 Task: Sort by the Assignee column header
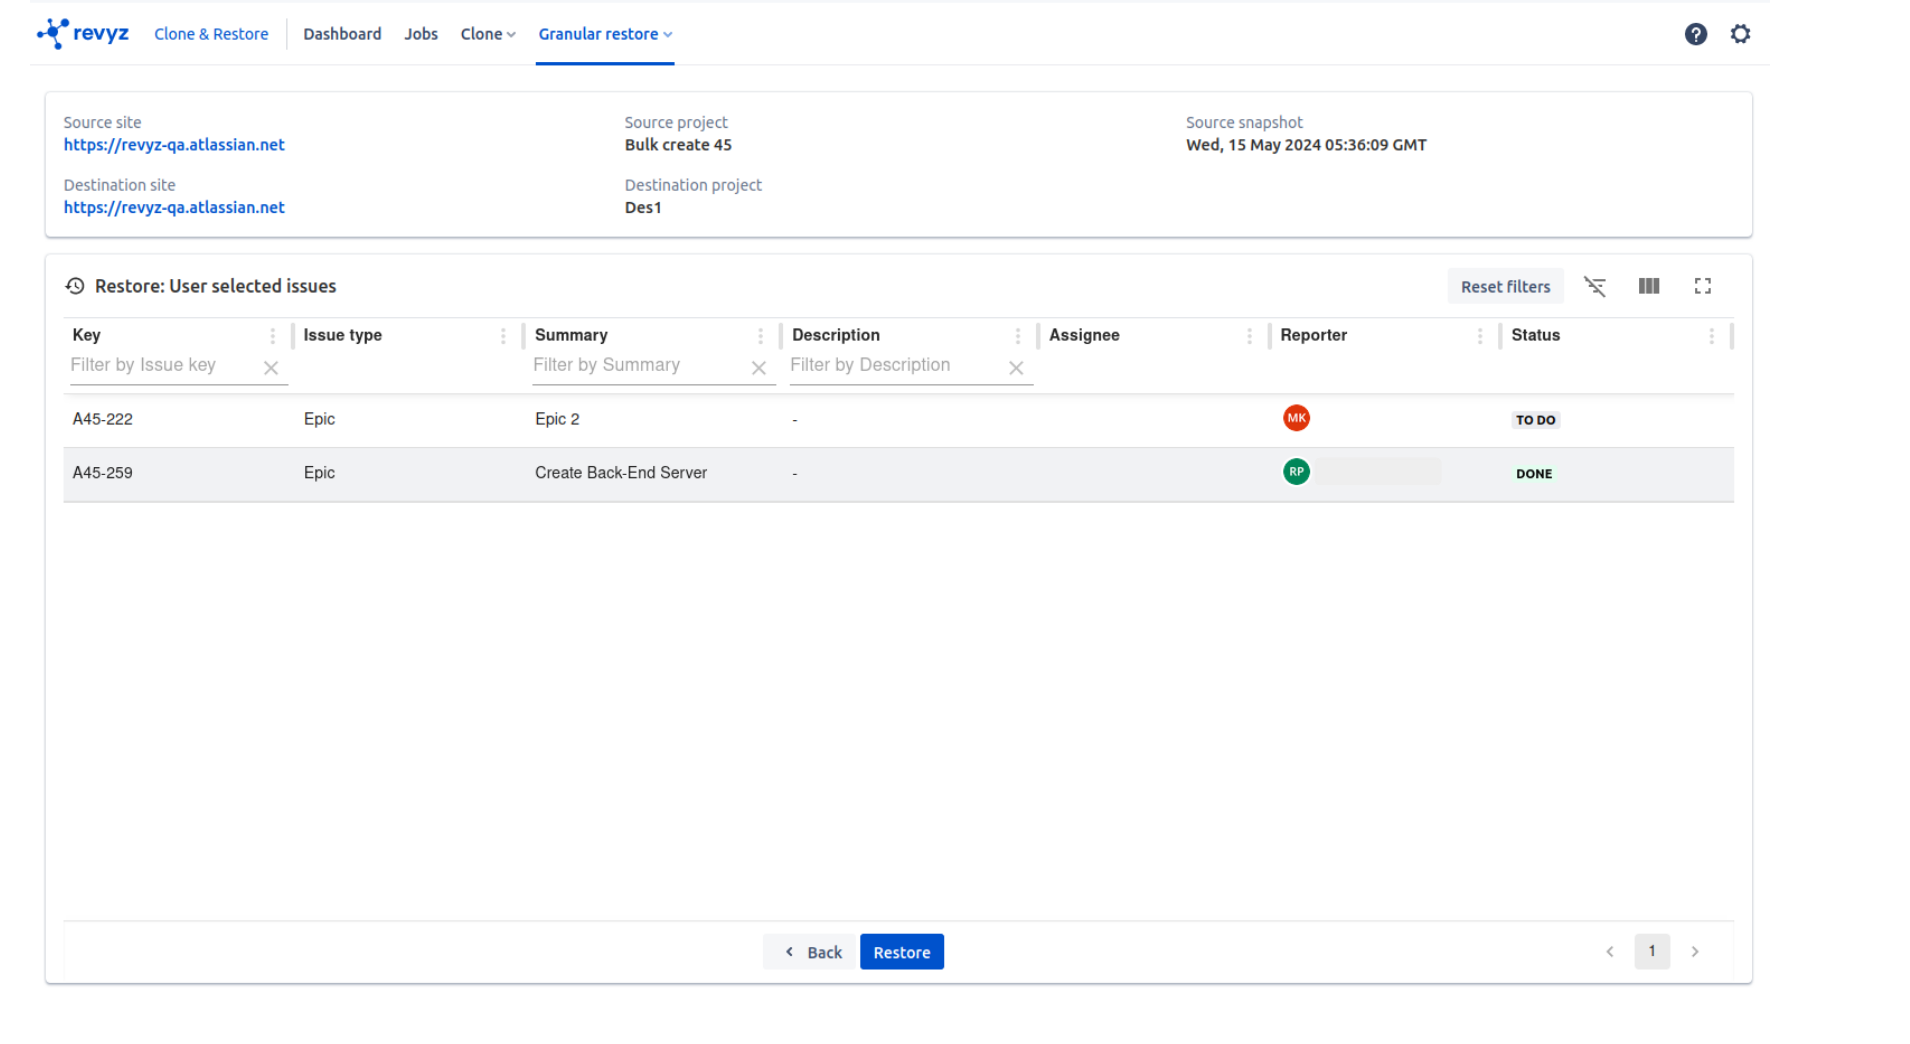(1084, 335)
